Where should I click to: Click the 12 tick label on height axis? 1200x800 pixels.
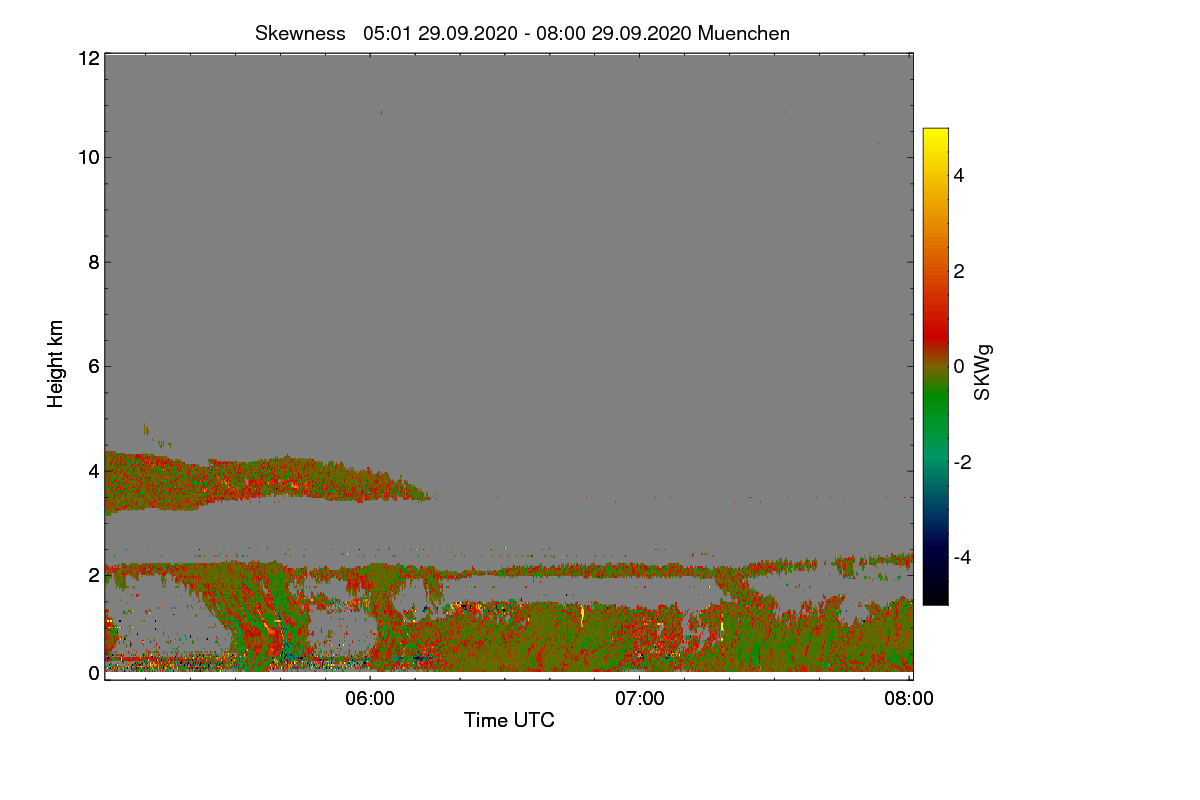pos(88,58)
